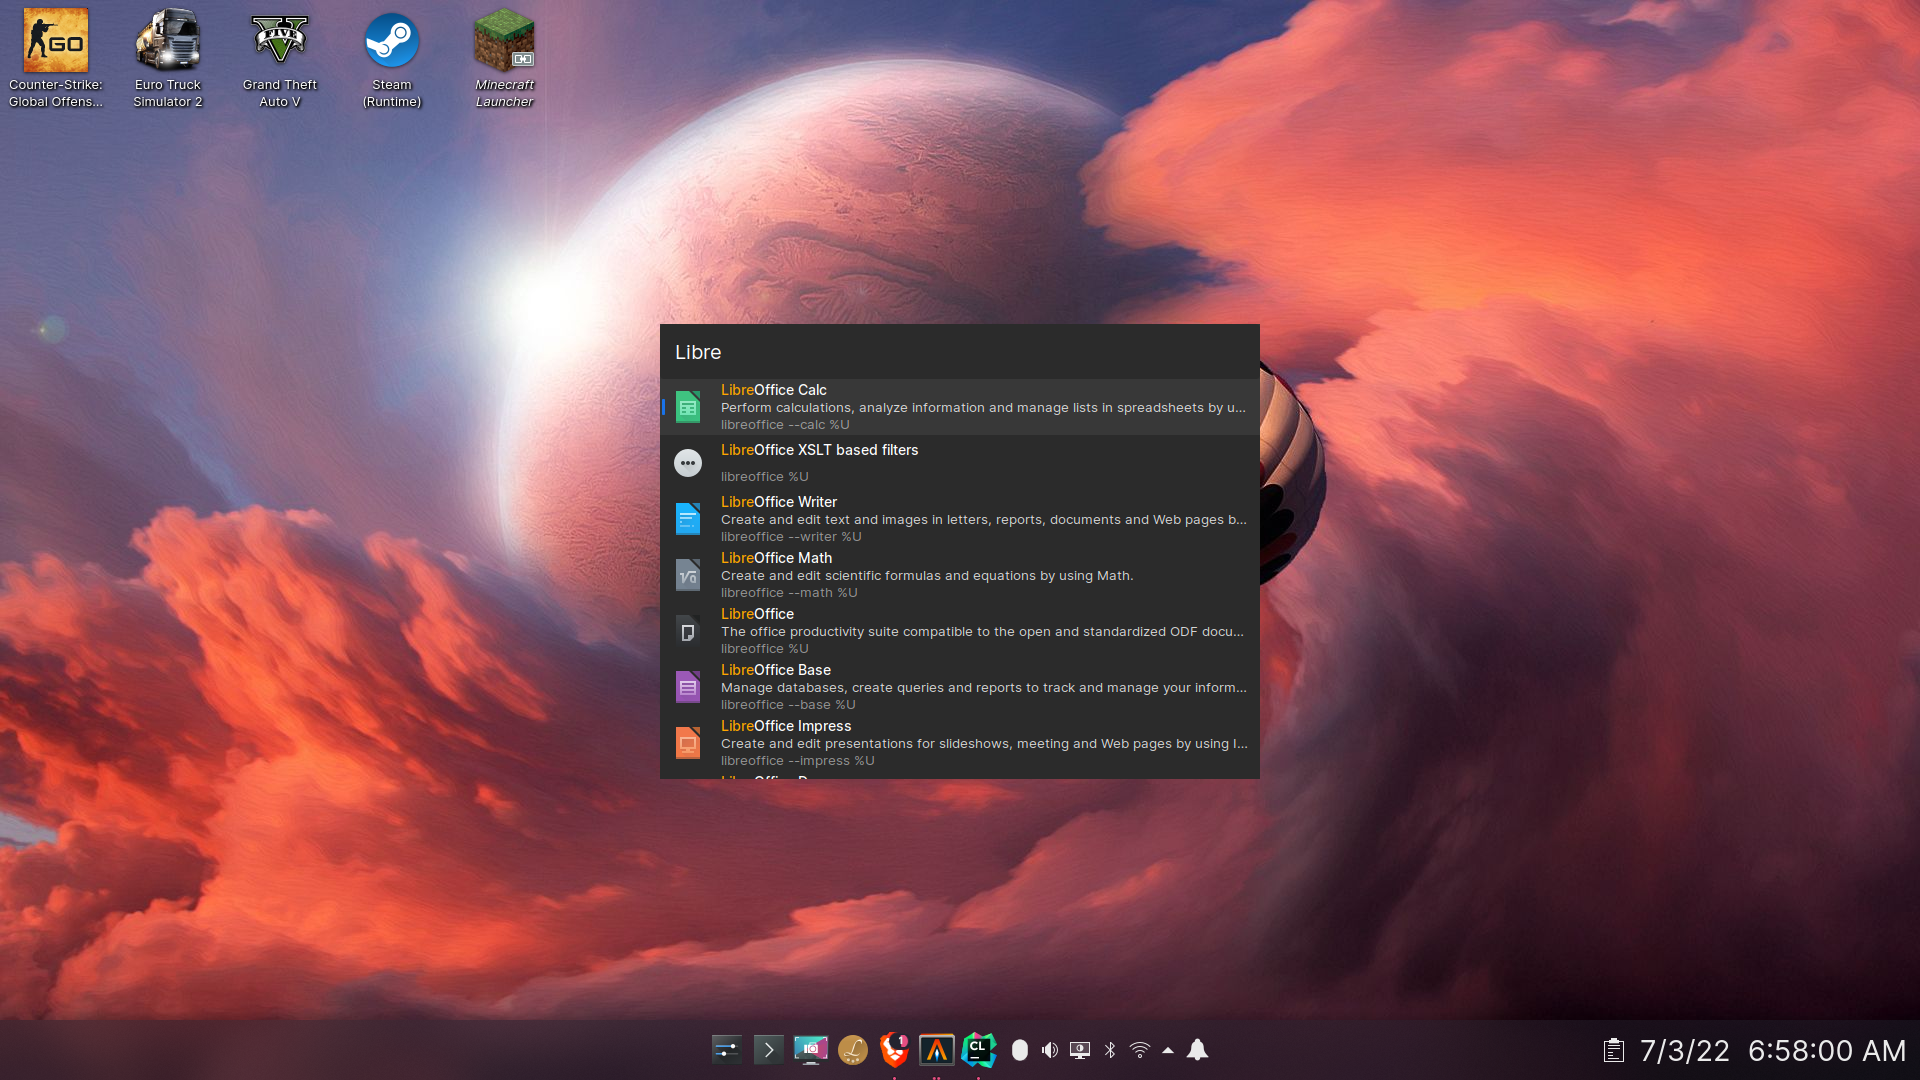Select the LibreOffice Writer result title

click(779, 502)
